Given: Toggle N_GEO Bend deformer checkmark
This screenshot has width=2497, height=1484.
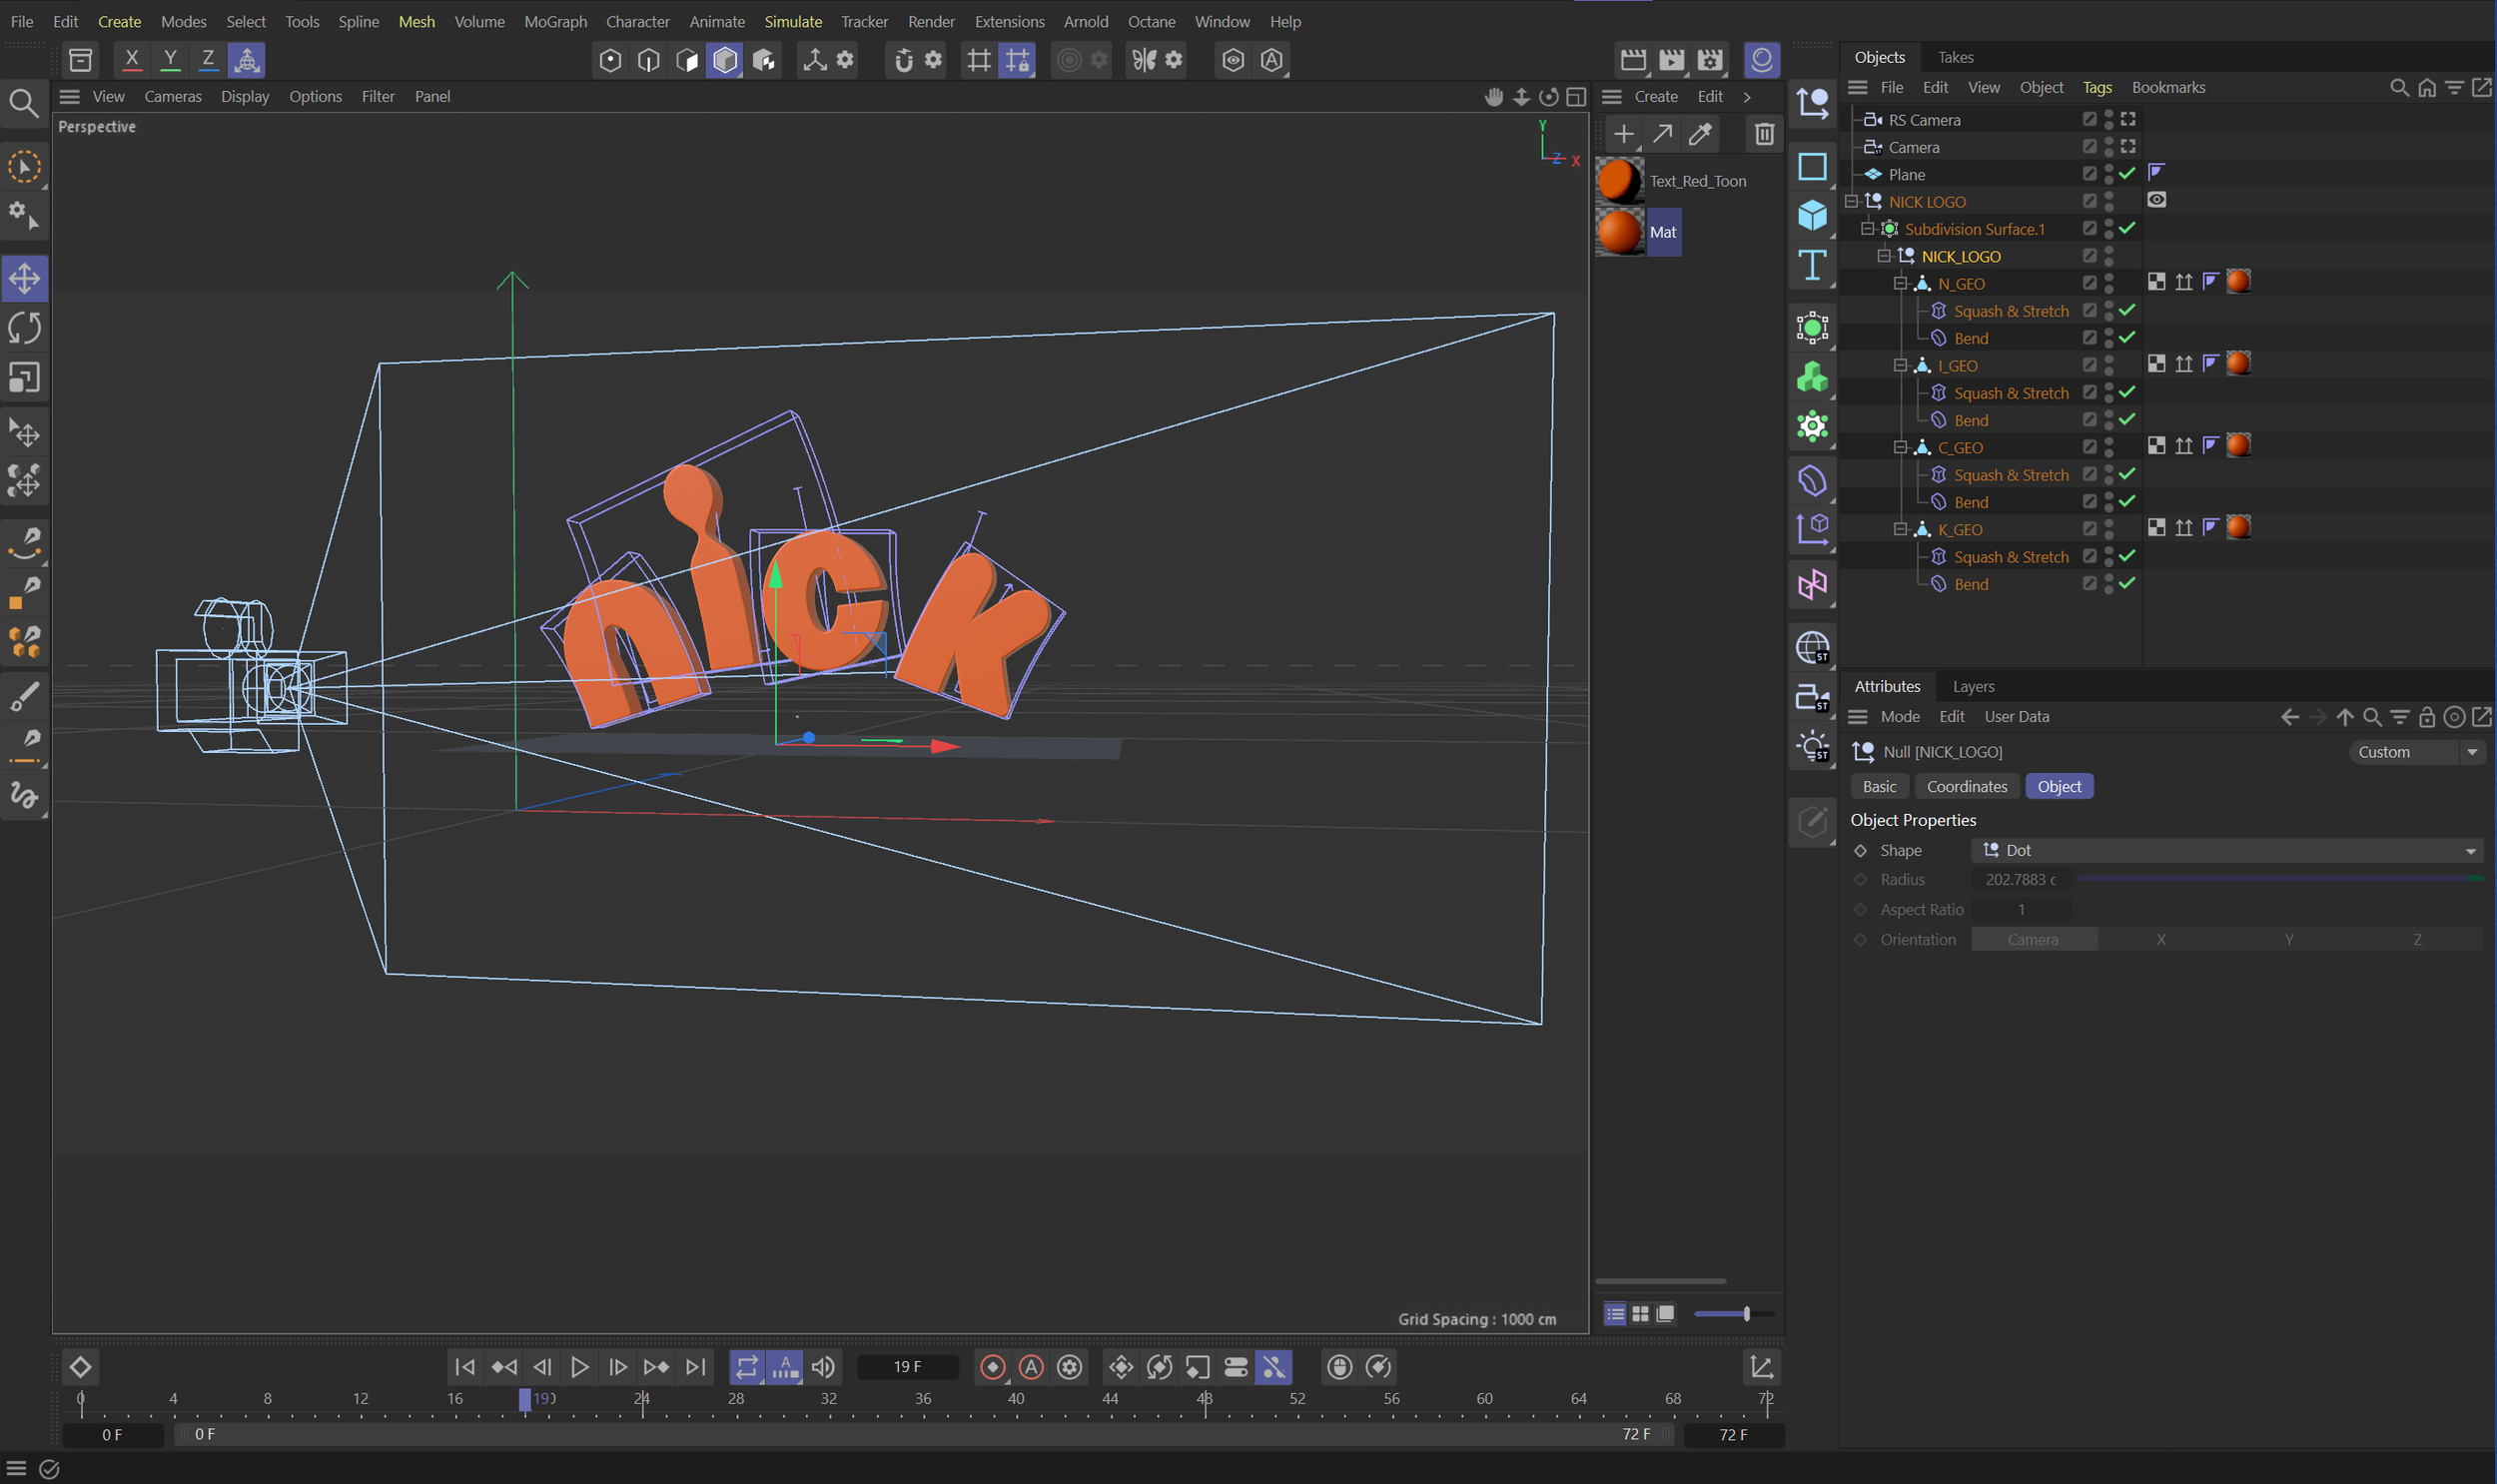Looking at the screenshot, I should click(x=2127, y=337).
